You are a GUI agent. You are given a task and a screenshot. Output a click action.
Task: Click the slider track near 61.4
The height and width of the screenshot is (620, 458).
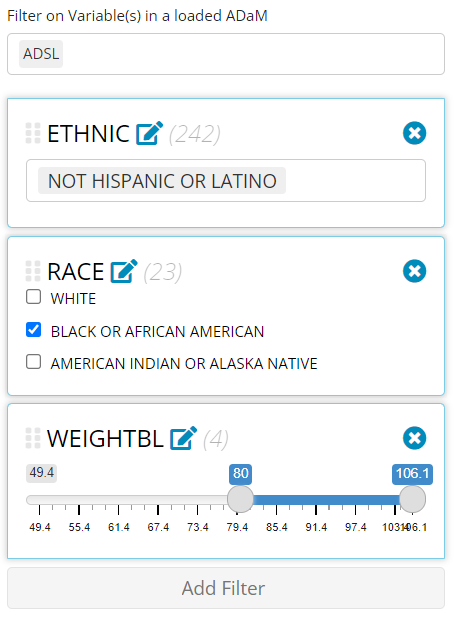pos(119,500)
